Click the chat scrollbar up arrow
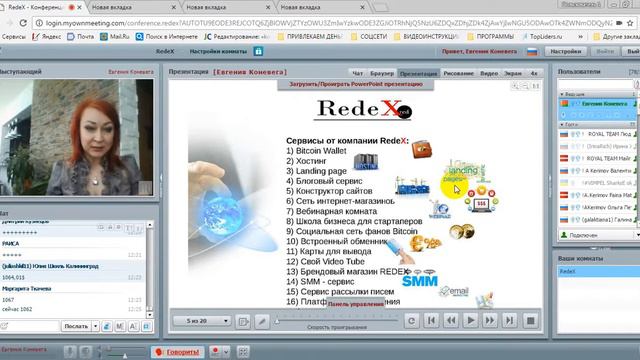The height and width of the screenshot is (360, 640). [x=150, y=225]
